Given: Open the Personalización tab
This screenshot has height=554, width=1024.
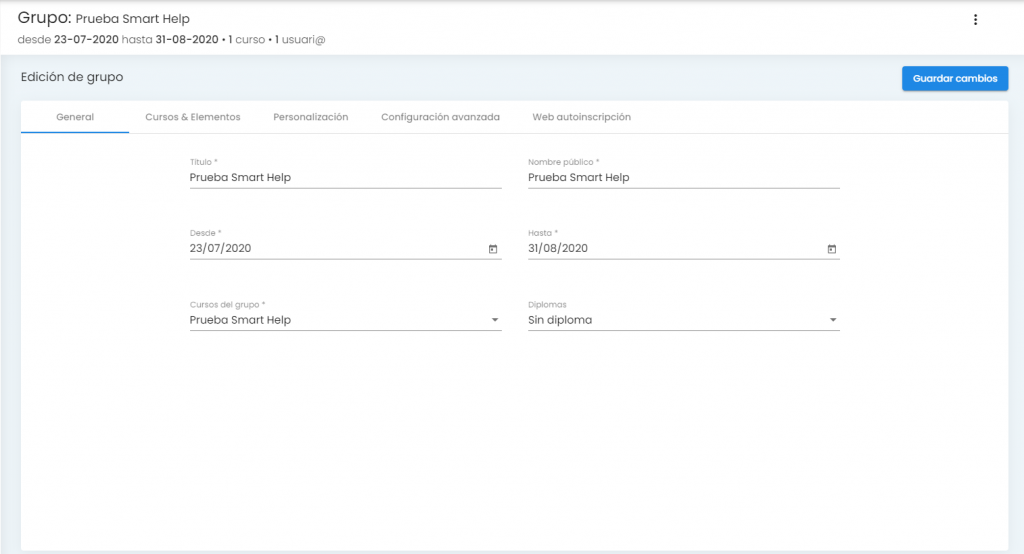Looking at the screenshot, I should point(310,117).
